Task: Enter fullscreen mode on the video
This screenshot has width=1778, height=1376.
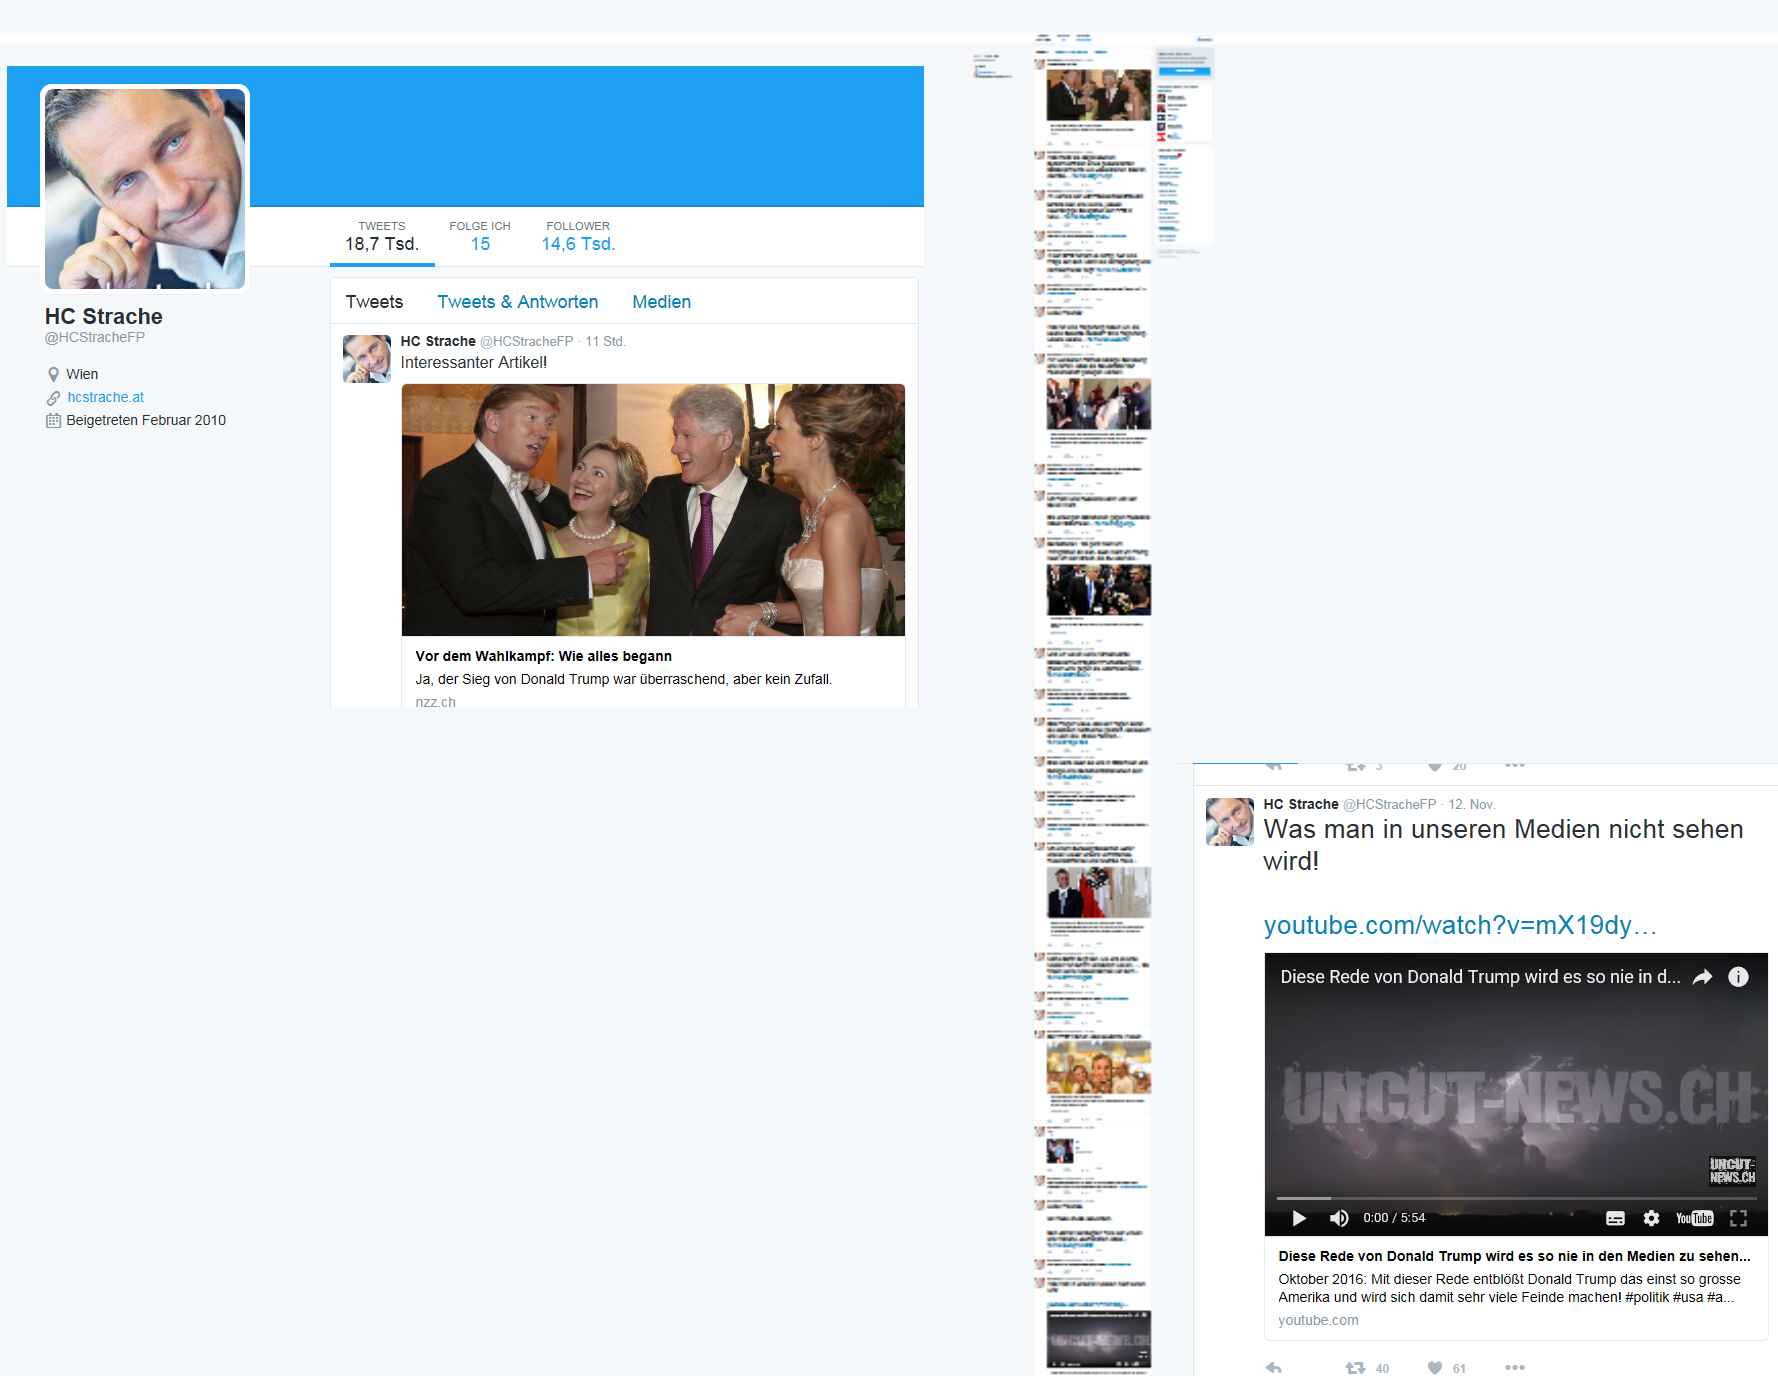Action: coord(1738,1218)
